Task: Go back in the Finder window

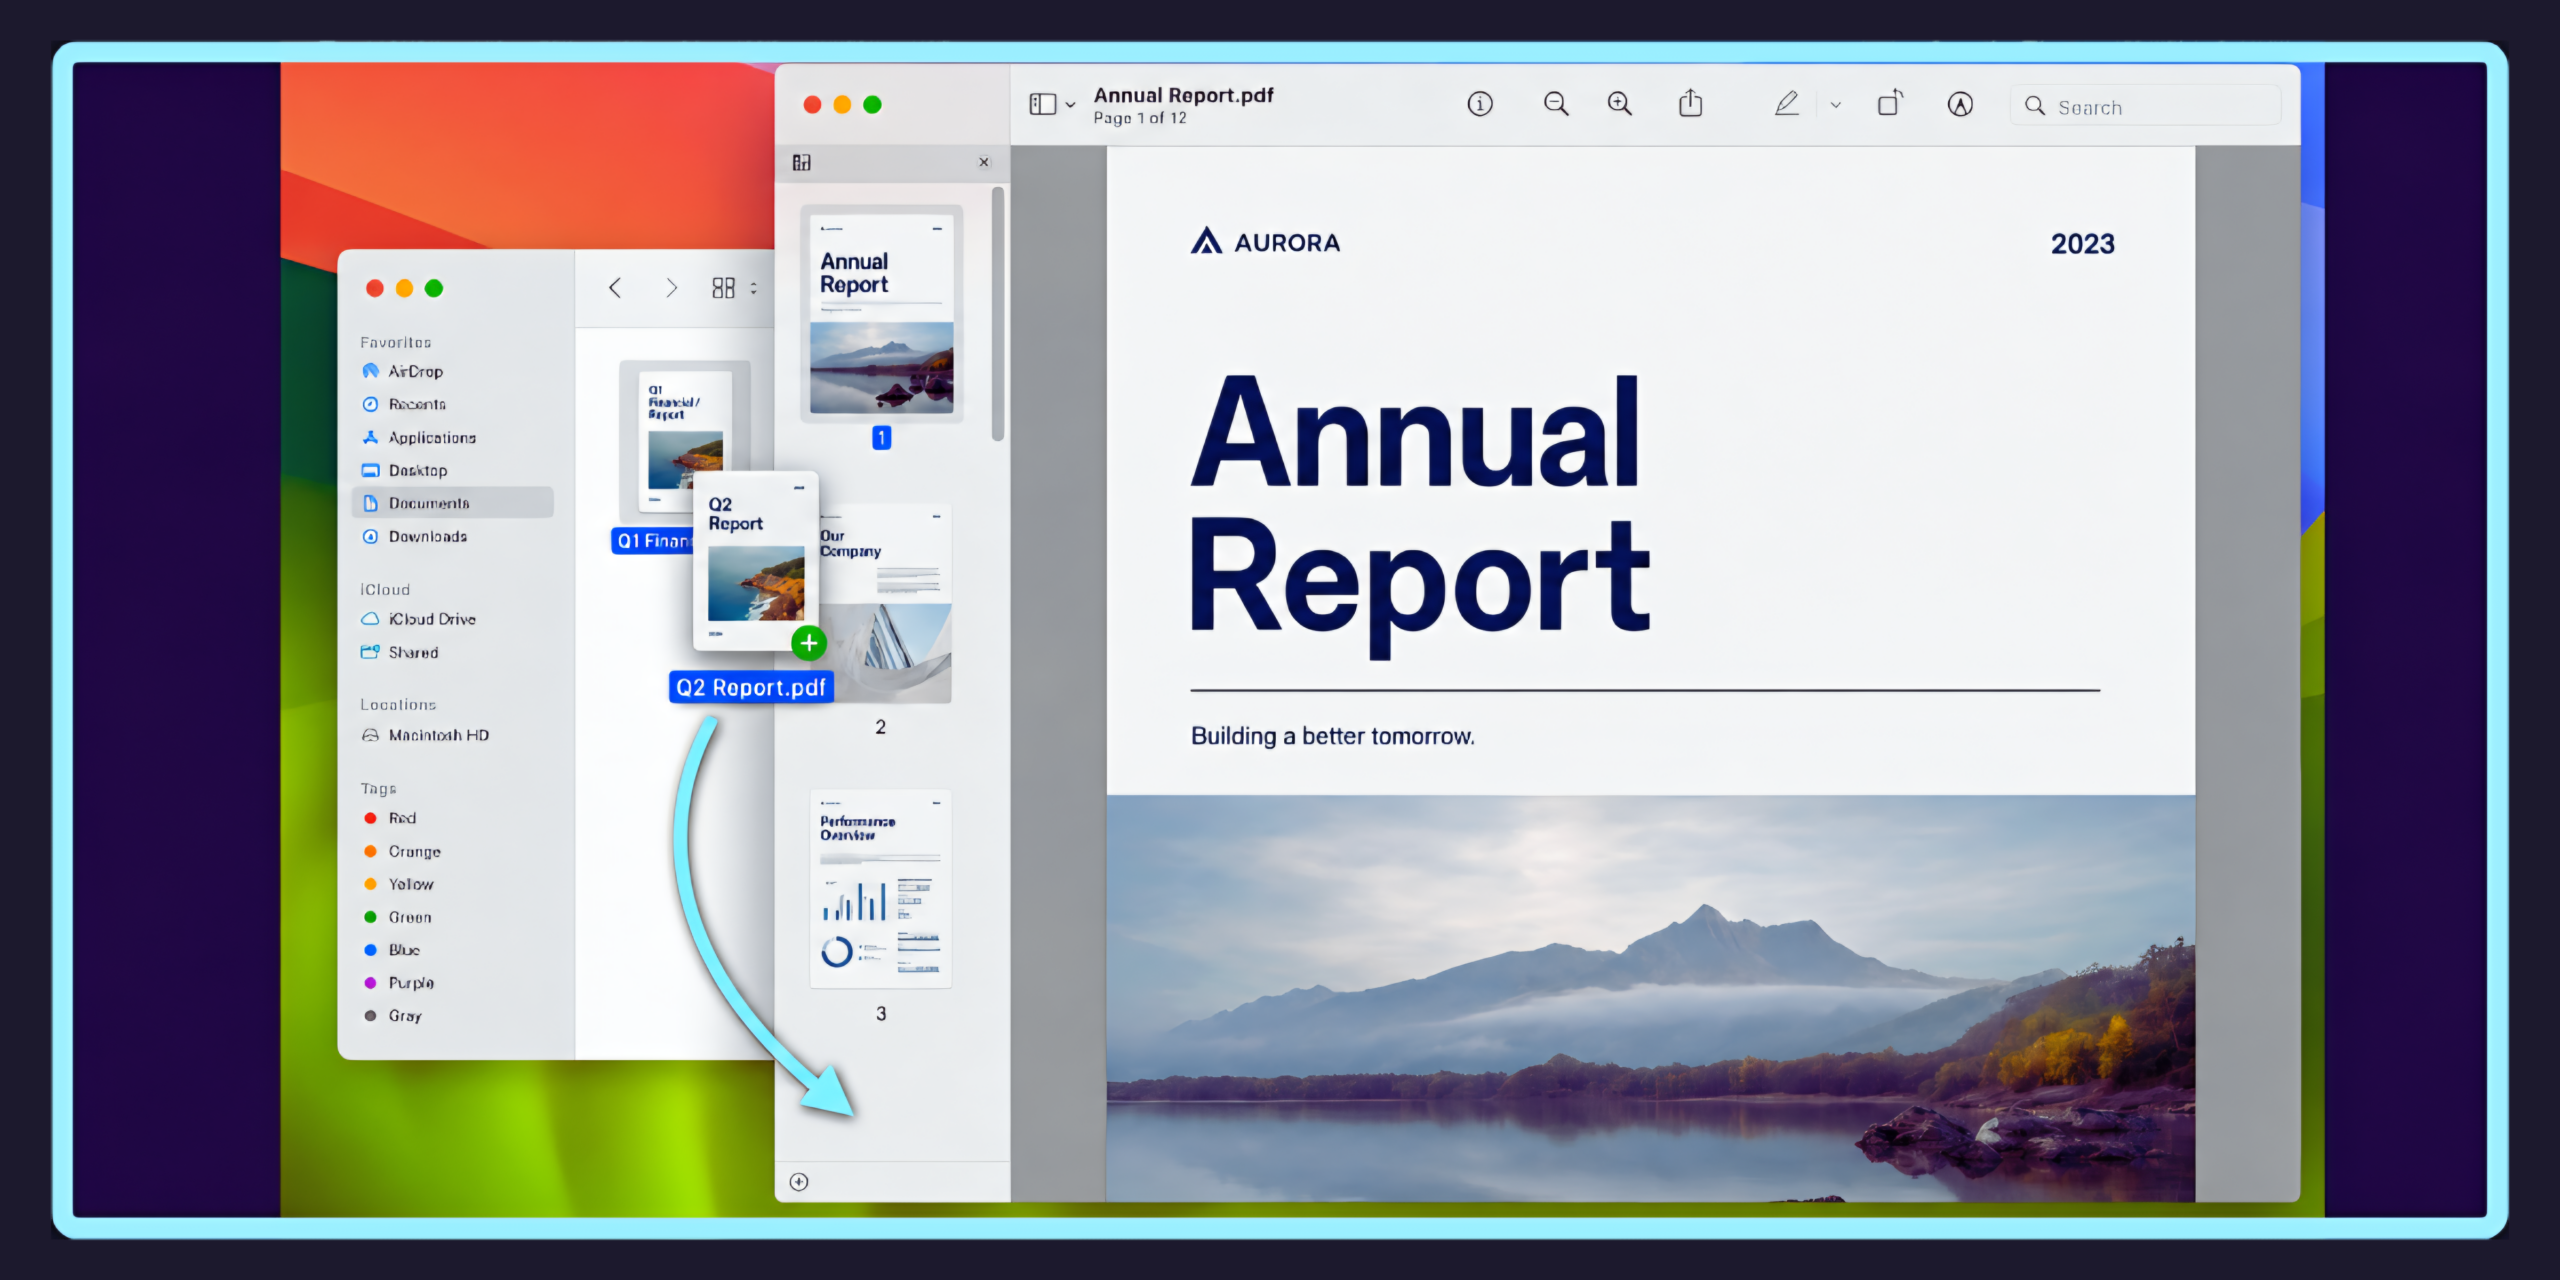Action: [x=615, y=288]
